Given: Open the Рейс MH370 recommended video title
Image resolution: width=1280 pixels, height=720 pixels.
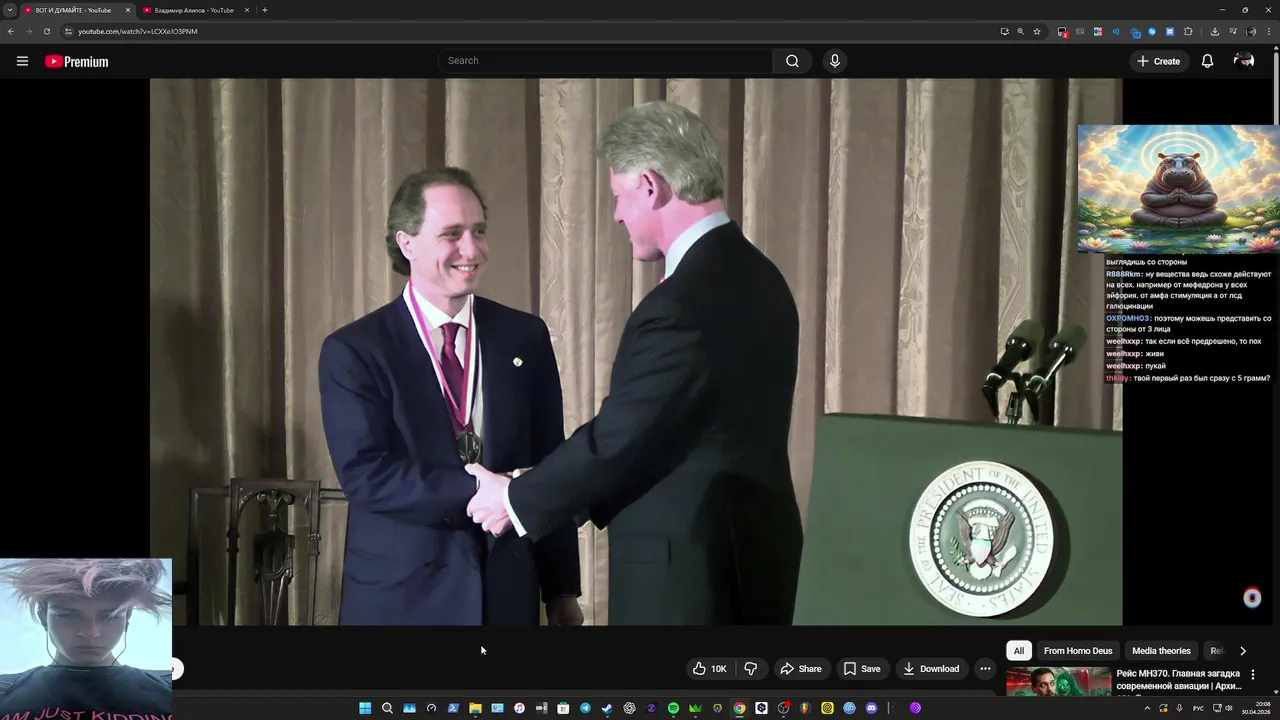Looking at the screenshot, I should tap(1179, 680).
